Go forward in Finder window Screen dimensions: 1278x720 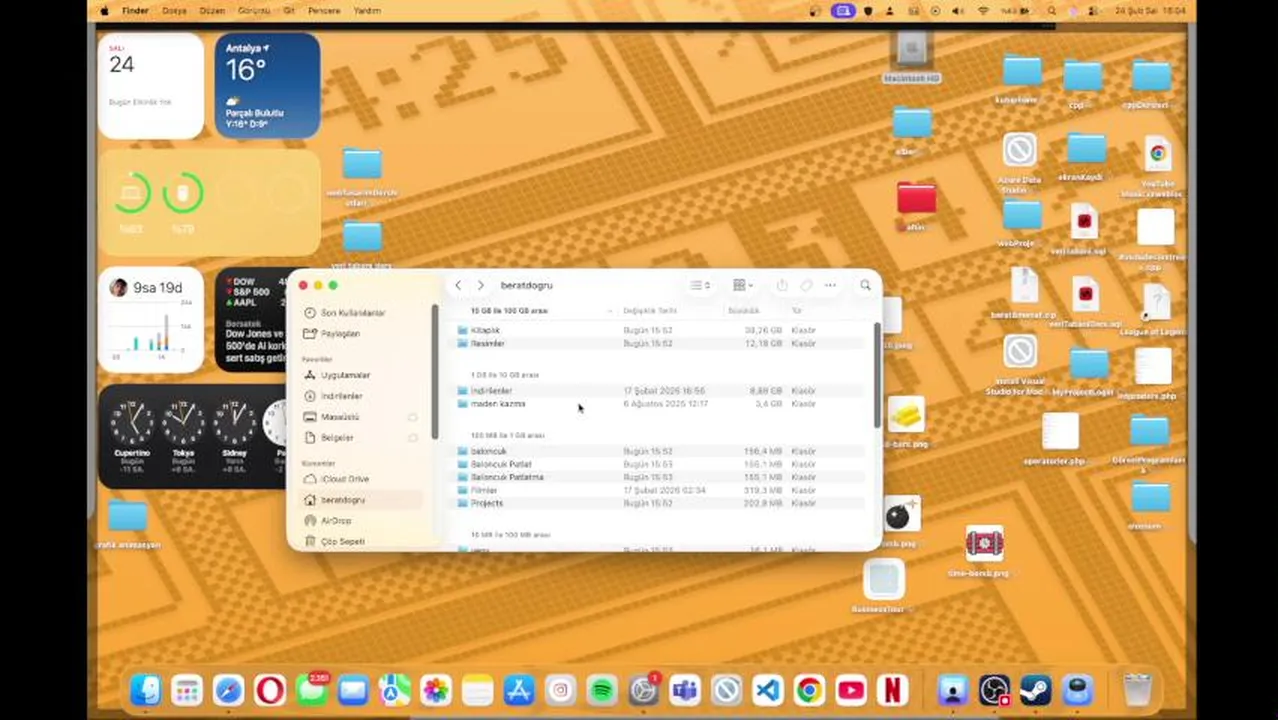pos(480,285)
